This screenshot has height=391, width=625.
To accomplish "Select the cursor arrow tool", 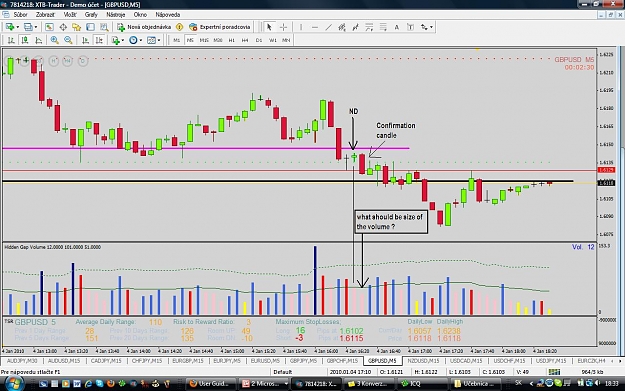I will 269,27.
